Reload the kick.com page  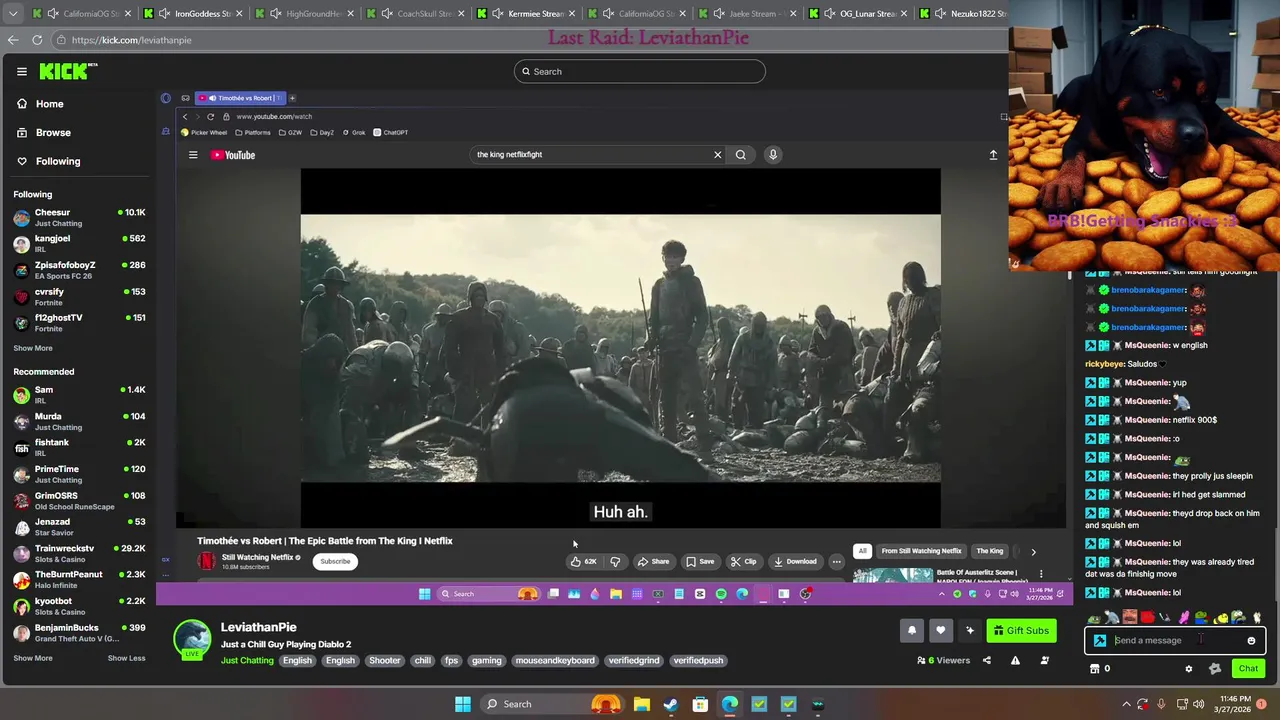pyautogui.click(x=37, y=40)
